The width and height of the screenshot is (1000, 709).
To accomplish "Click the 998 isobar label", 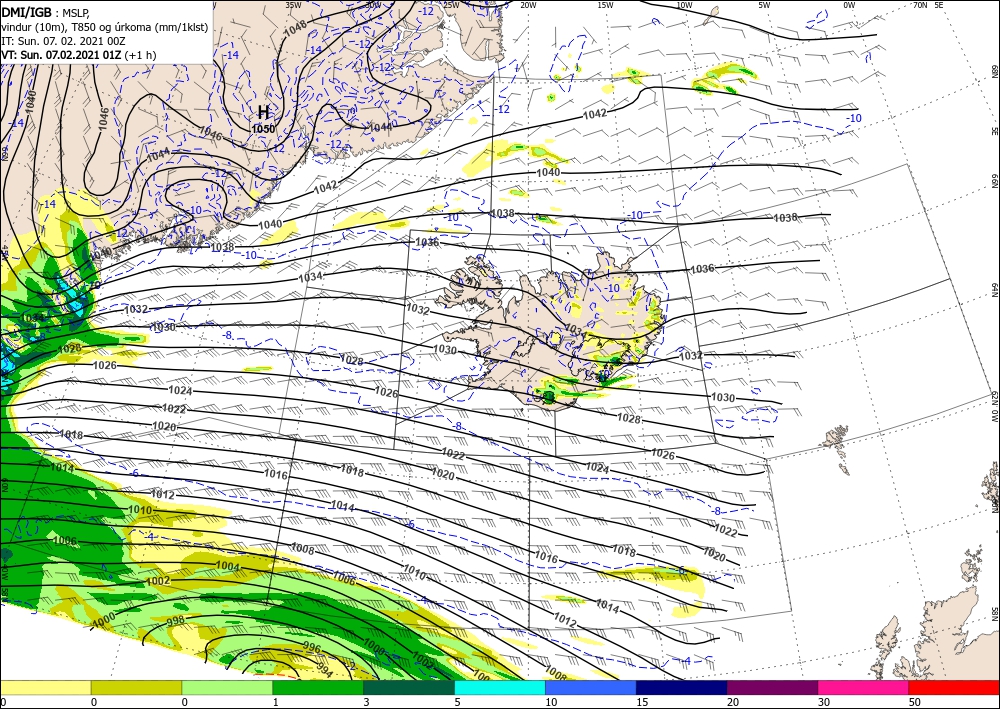I will [x=175, y=620].
